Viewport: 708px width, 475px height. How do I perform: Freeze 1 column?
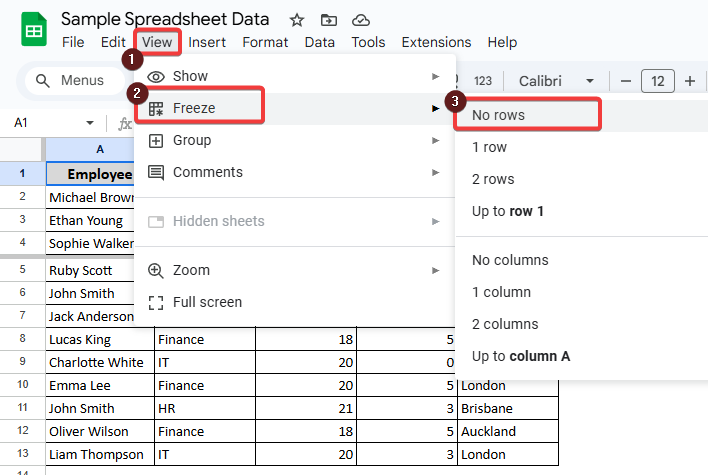(501, 292)
